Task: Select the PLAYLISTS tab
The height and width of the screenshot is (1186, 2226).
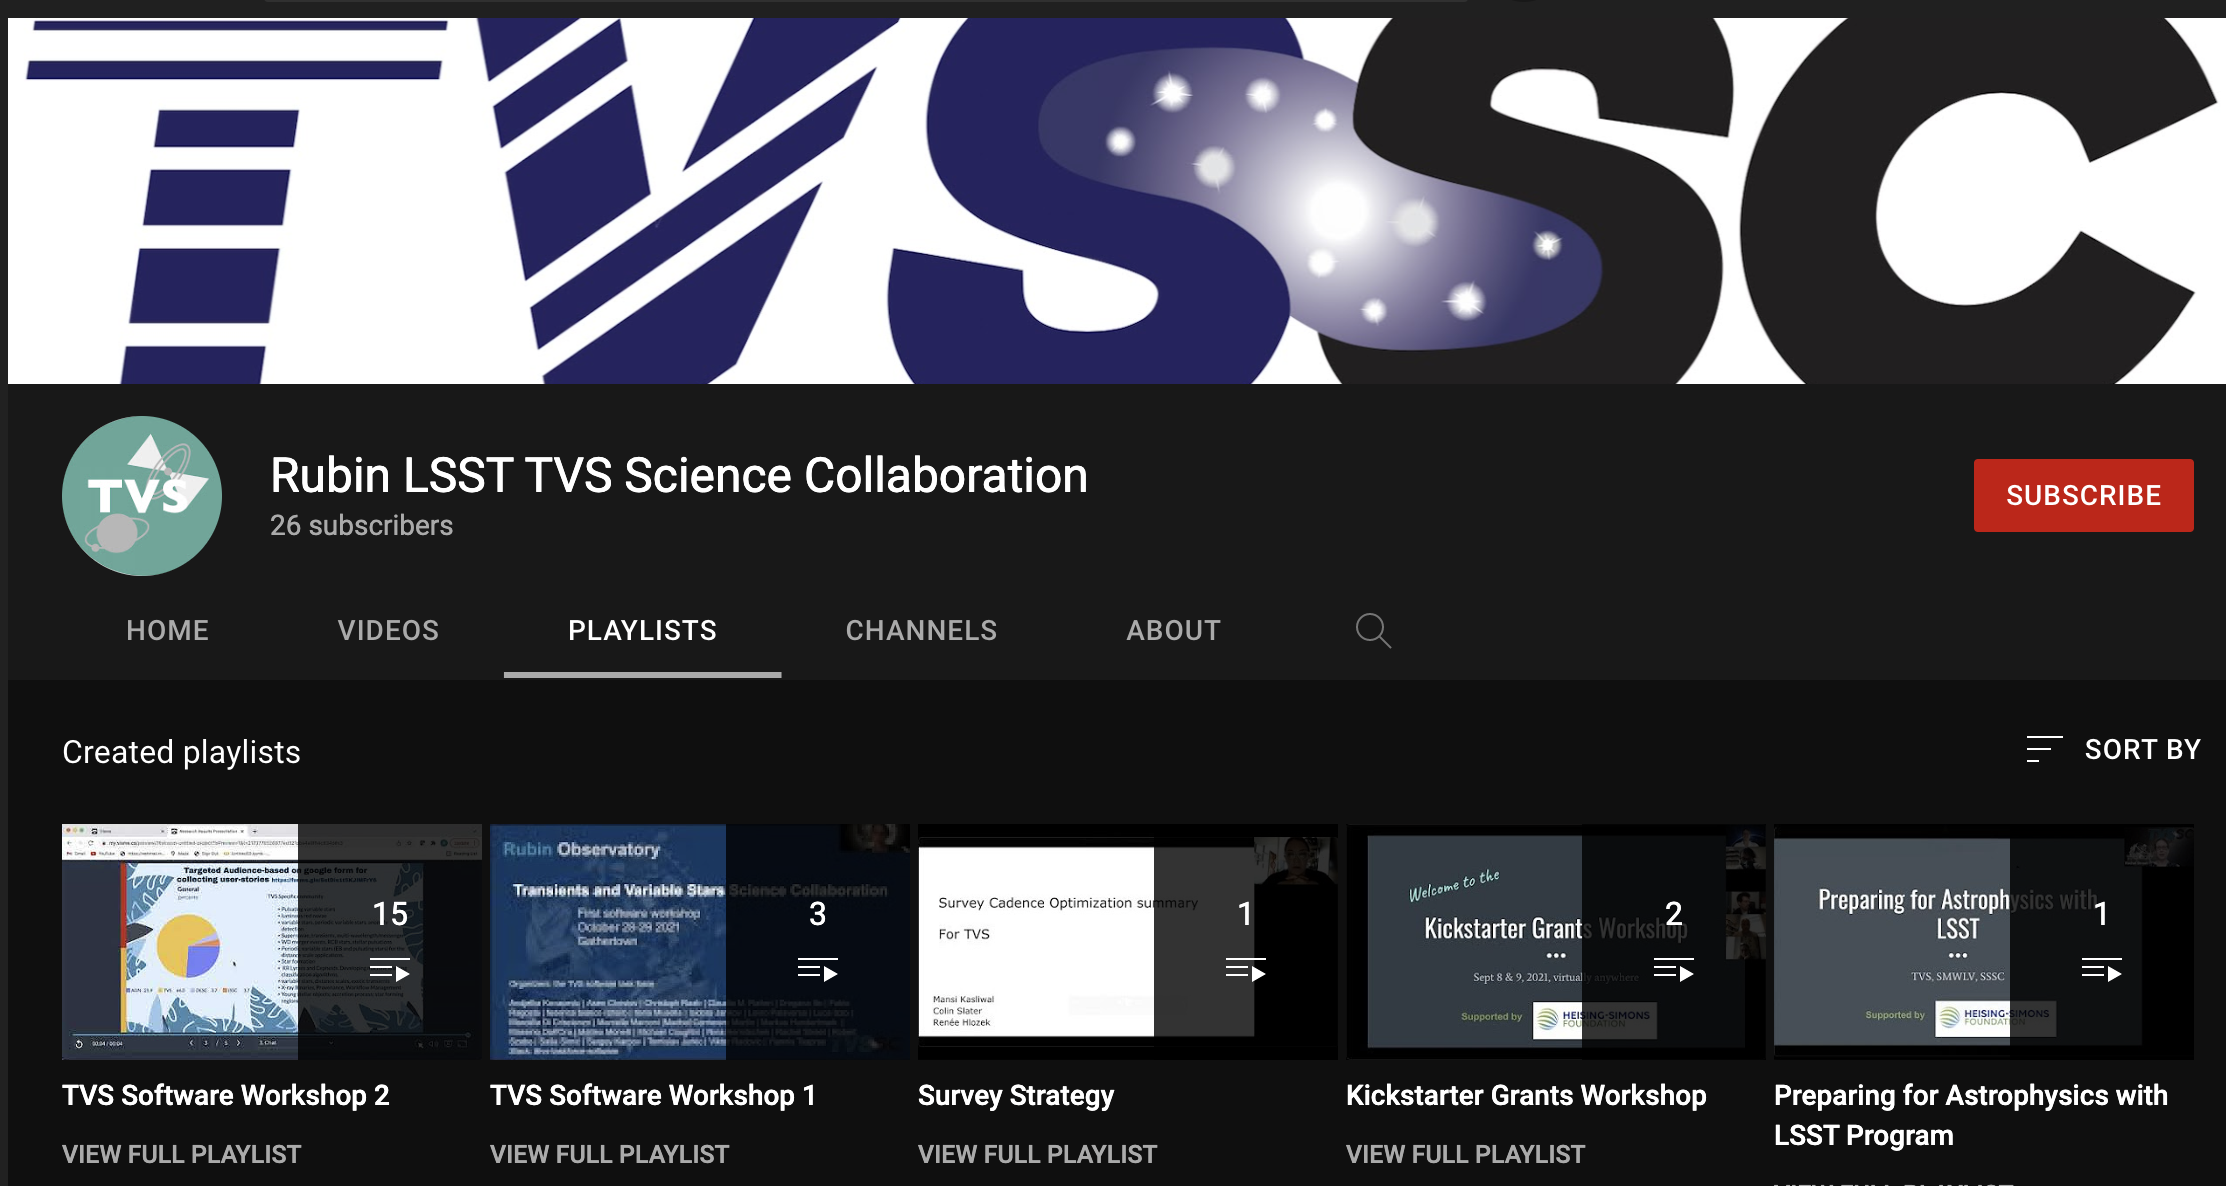Action: coord(642,630)
